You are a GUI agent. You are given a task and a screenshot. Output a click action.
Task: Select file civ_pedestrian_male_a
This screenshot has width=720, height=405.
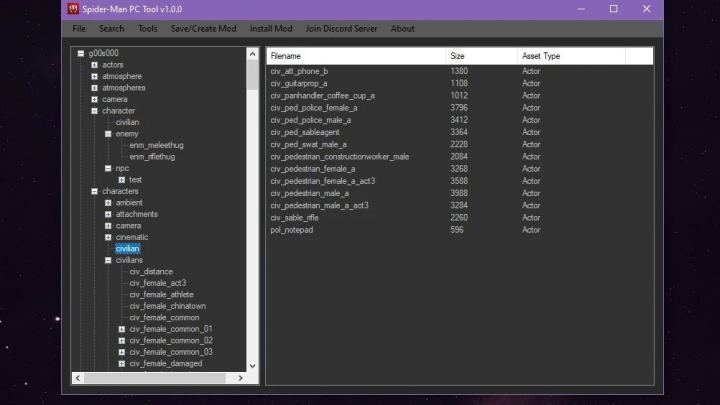tap(309, 193)
